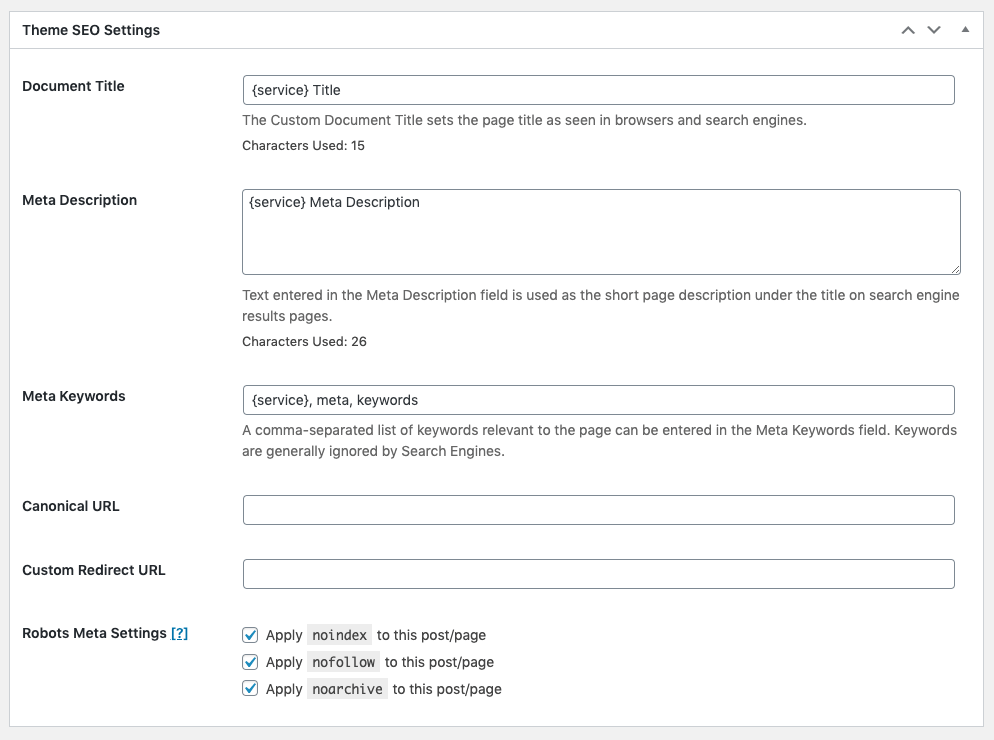This screenshot has height=740, width=994.
Task: Click the Meta Keywords label
Action: [74, 396]
